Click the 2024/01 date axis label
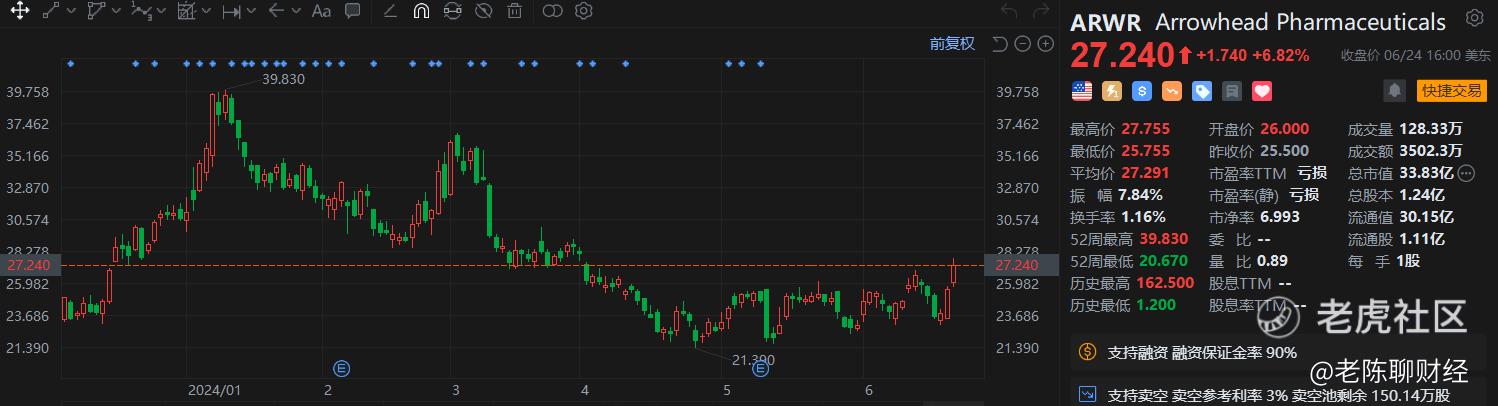This screenshot has height=406, width=1498. (215, 391)
